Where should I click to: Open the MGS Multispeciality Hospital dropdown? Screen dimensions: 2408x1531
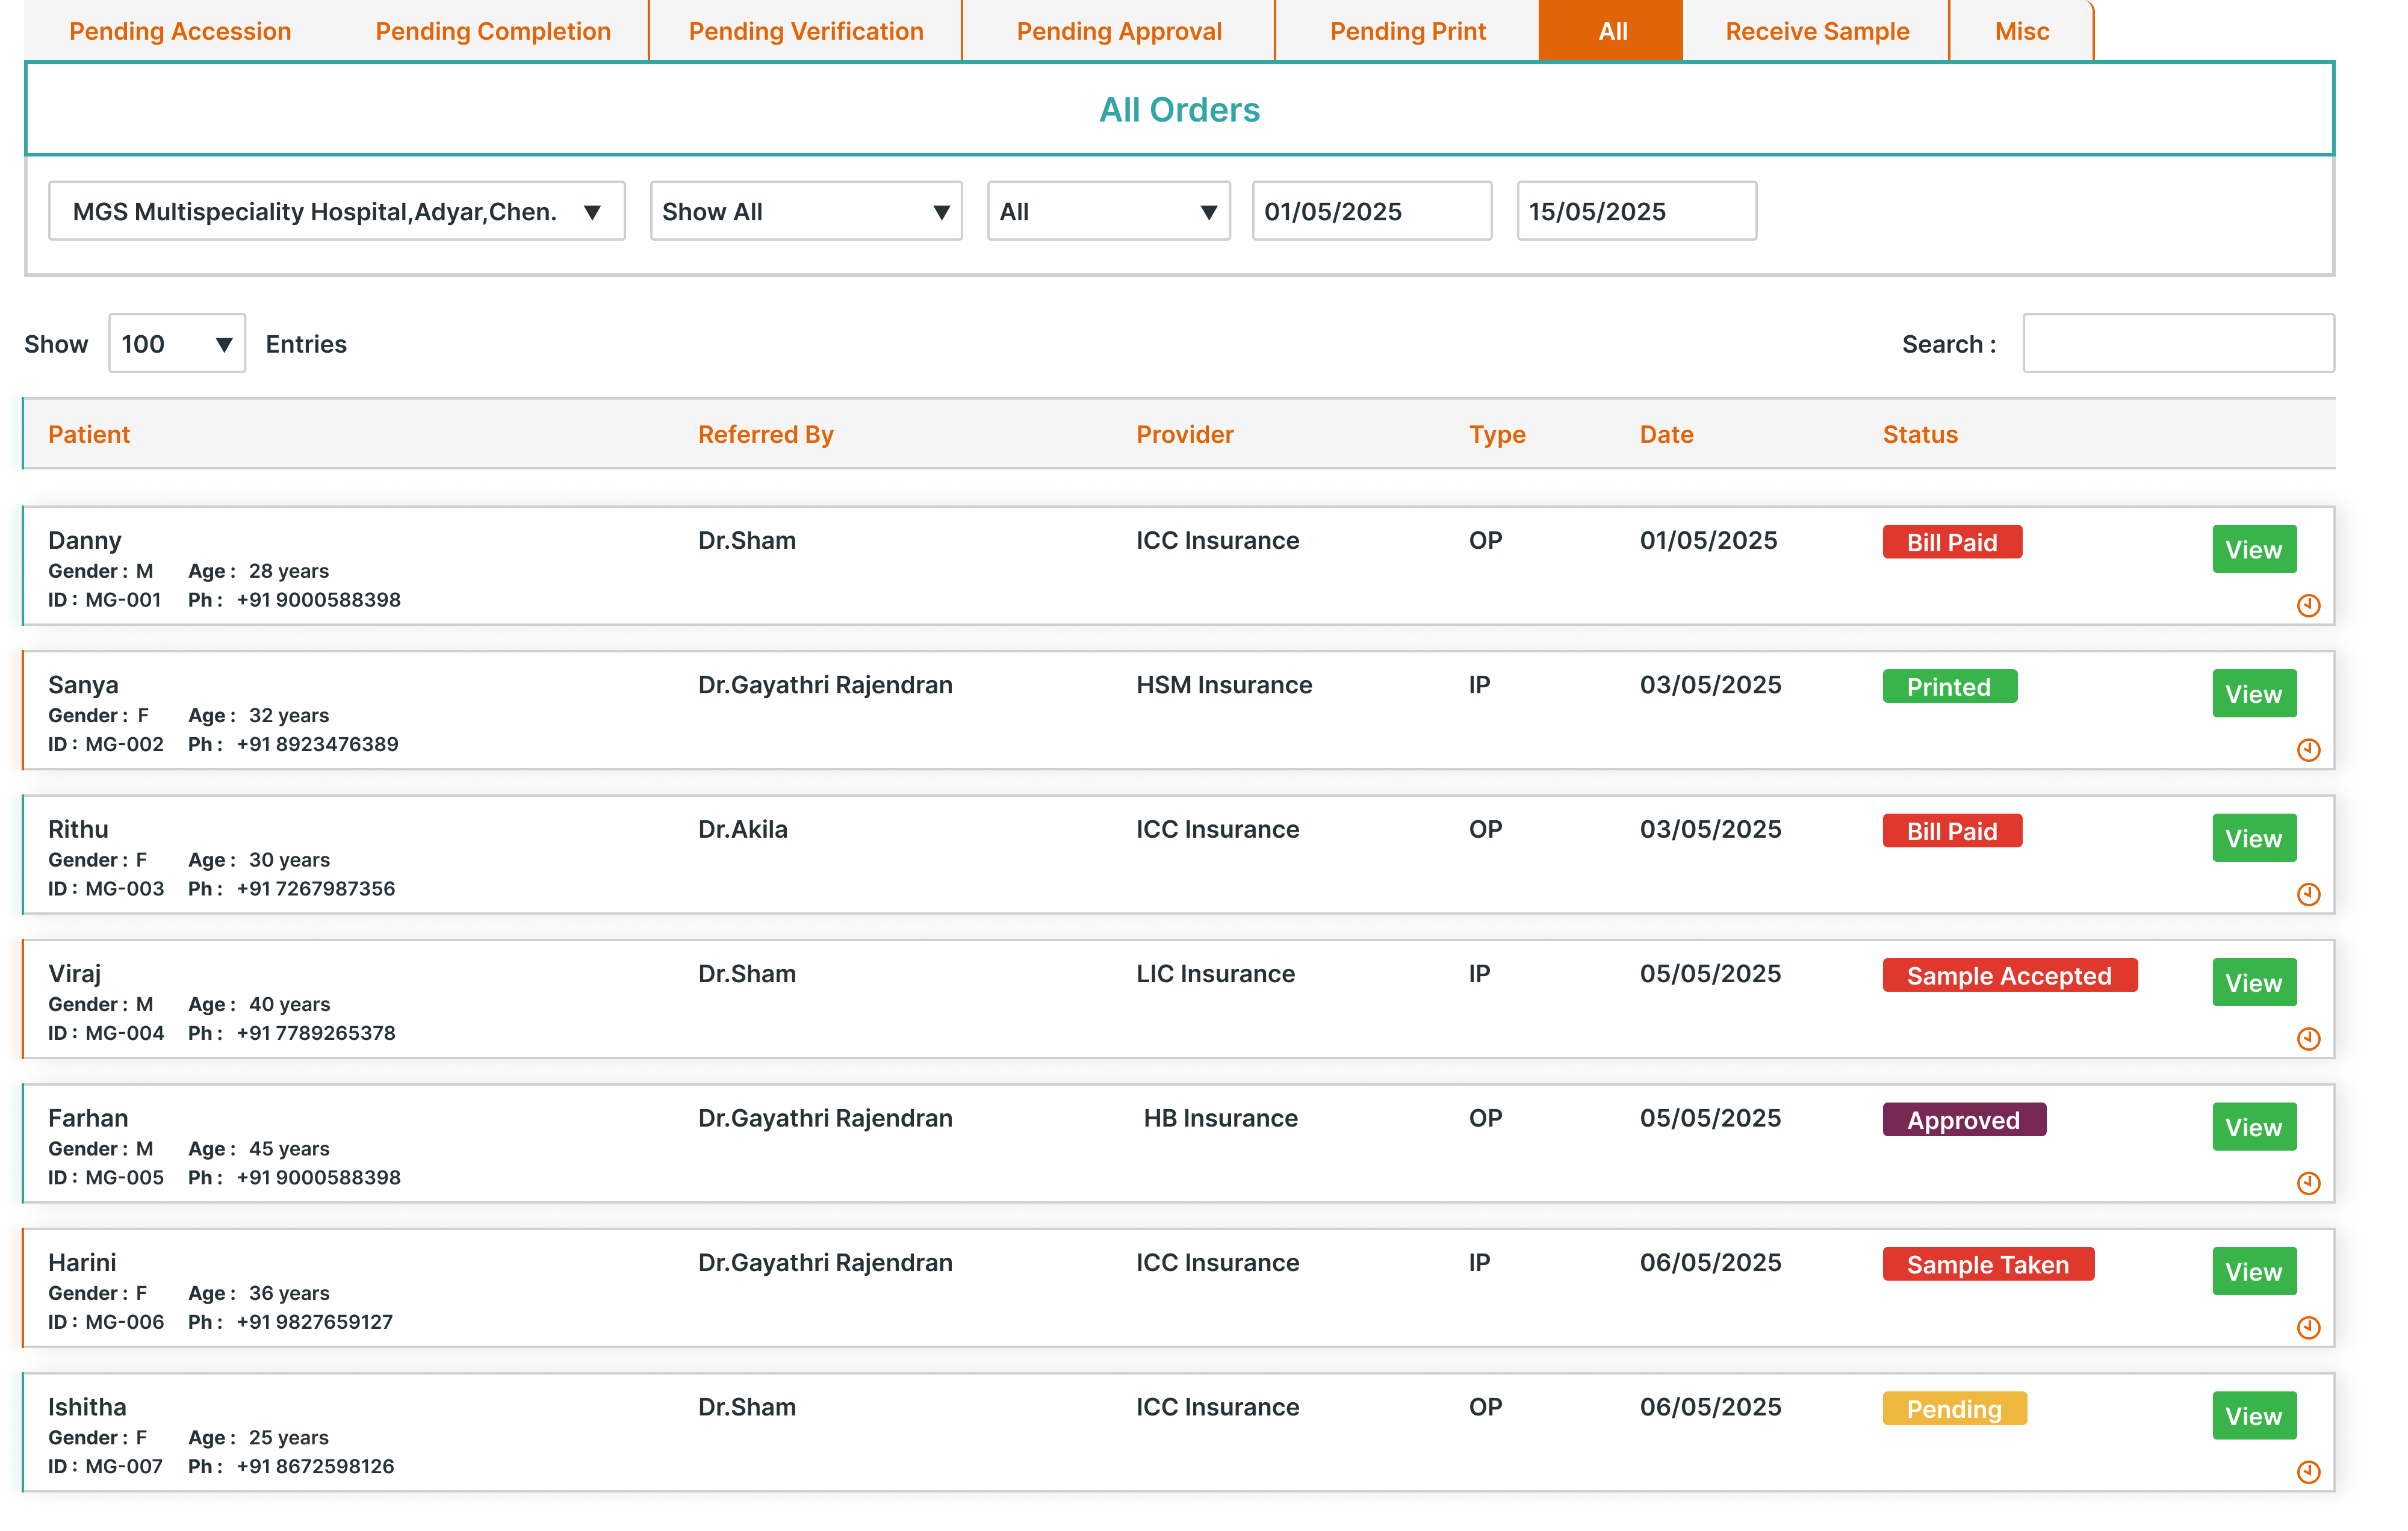click(336, 211)
